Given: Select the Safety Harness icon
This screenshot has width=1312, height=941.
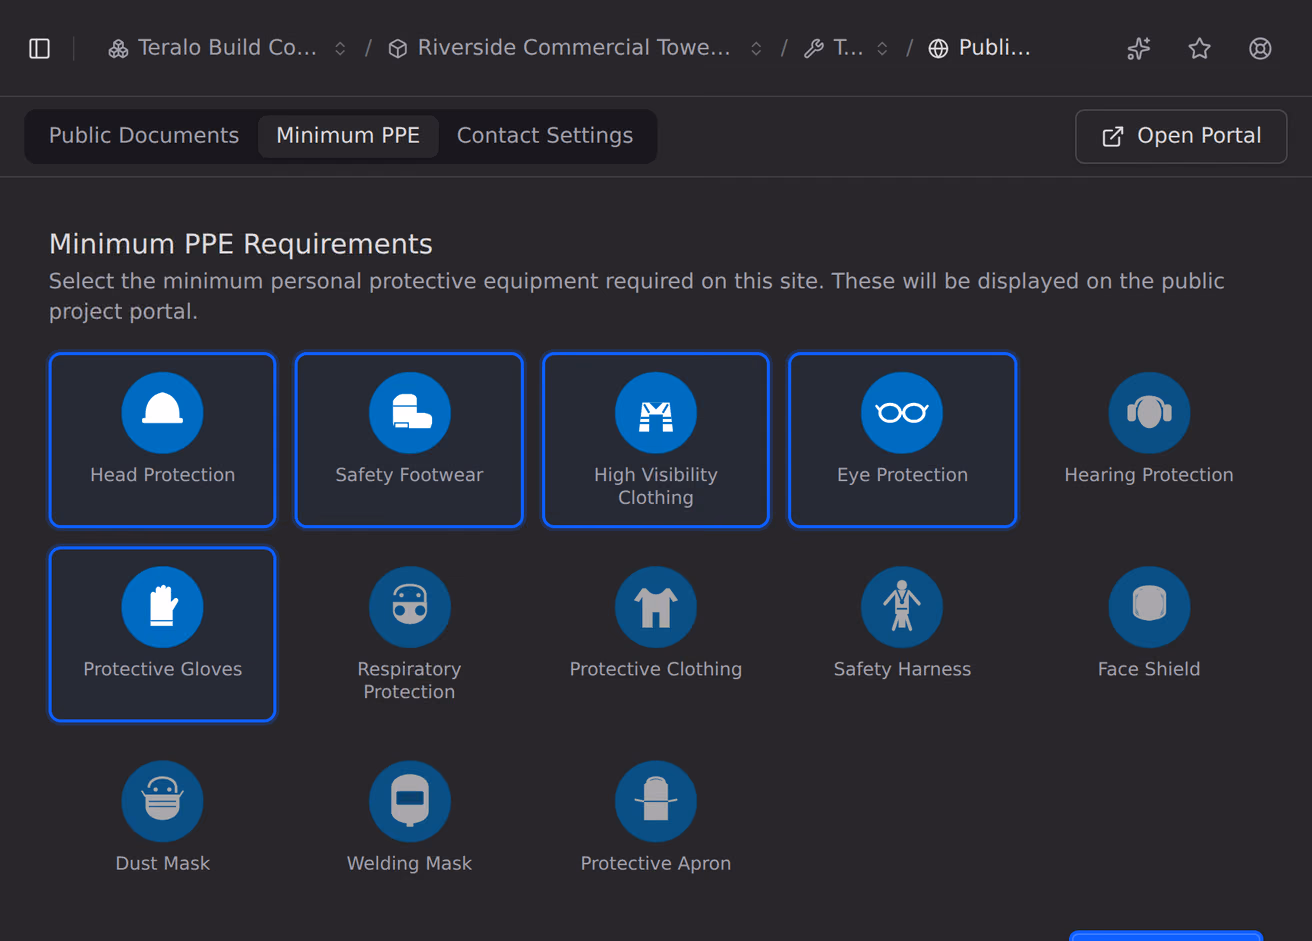Looking at the screenshot, I should 902,607.
